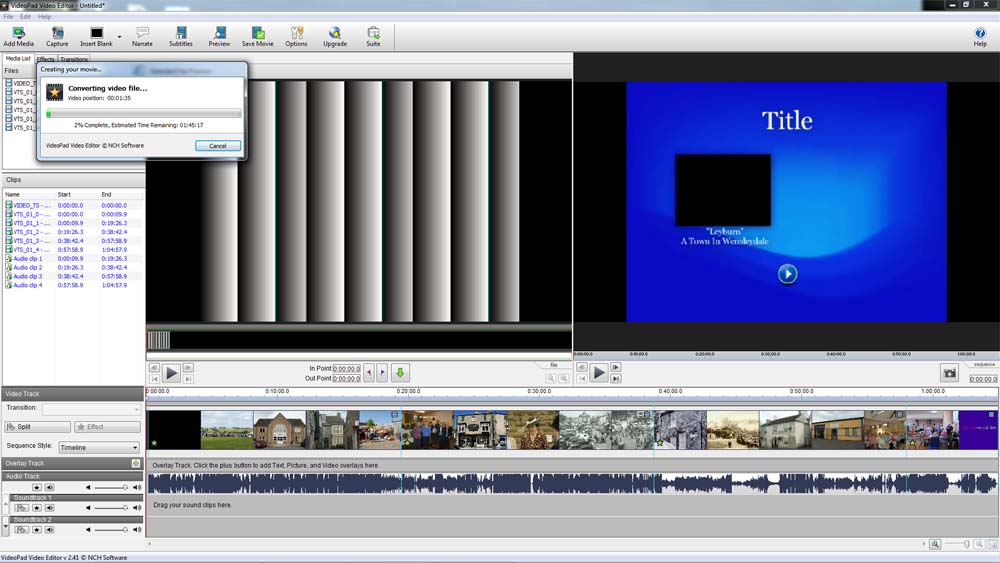Go to clip start in clip preview

(x=154, y=379)
